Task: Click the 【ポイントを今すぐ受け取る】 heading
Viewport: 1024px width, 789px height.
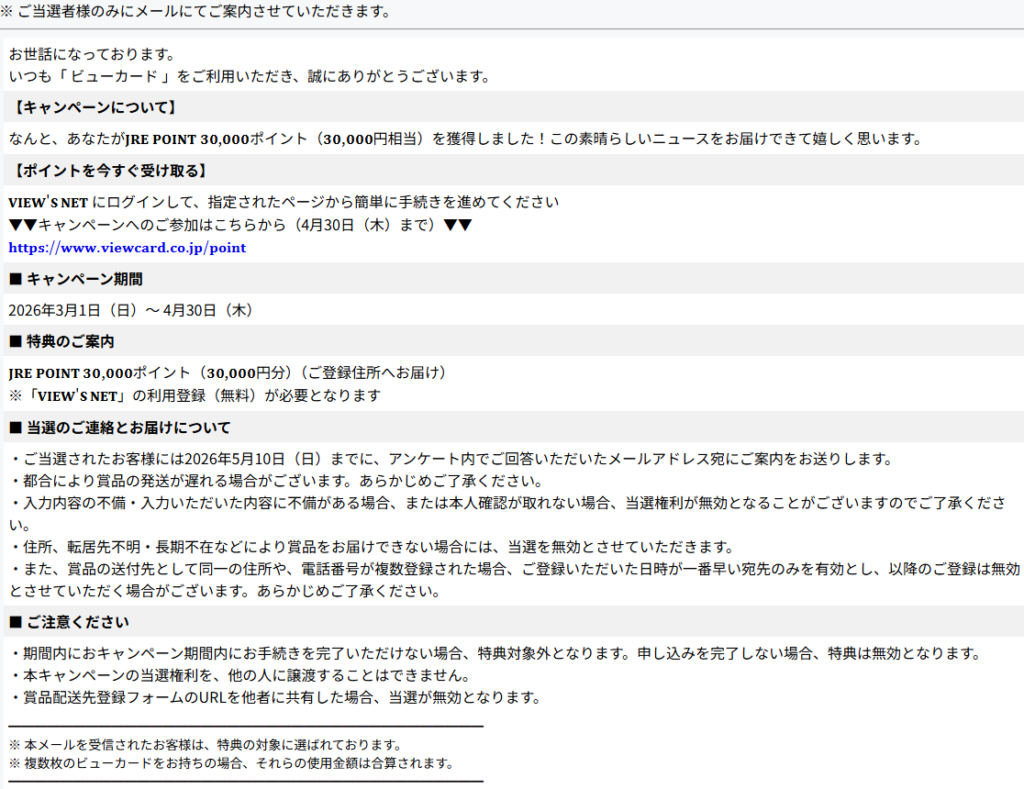Action: click(108, 170)
